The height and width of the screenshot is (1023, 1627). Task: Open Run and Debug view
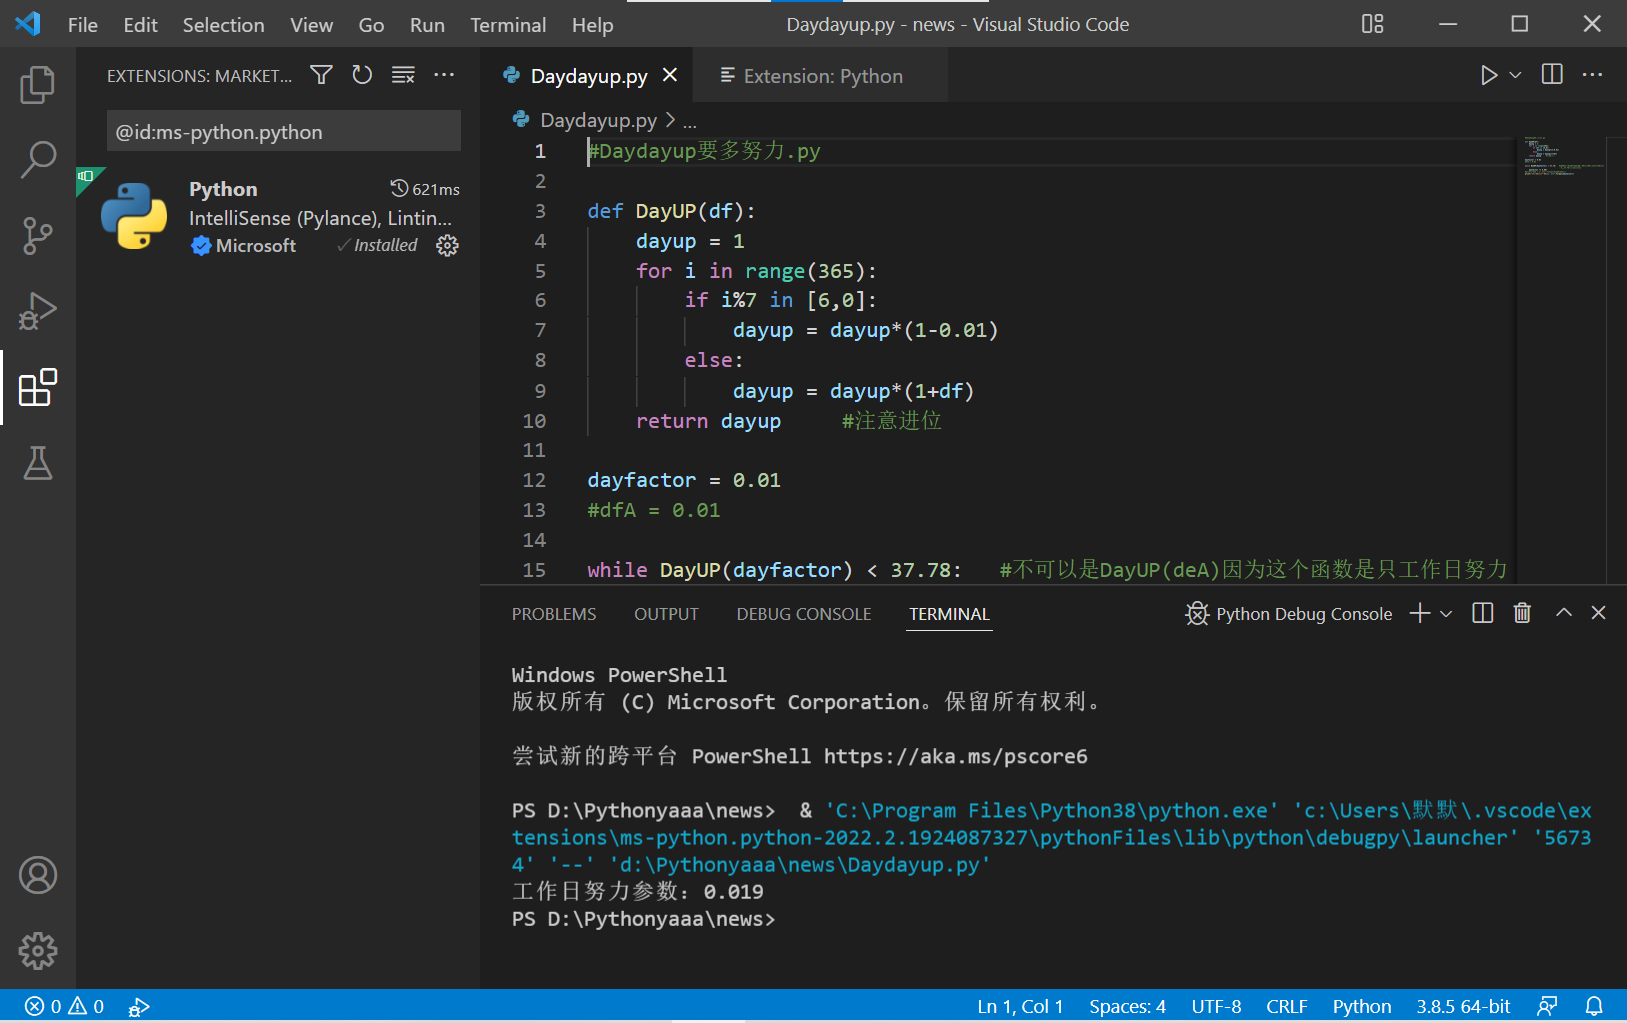pos(38,311)
